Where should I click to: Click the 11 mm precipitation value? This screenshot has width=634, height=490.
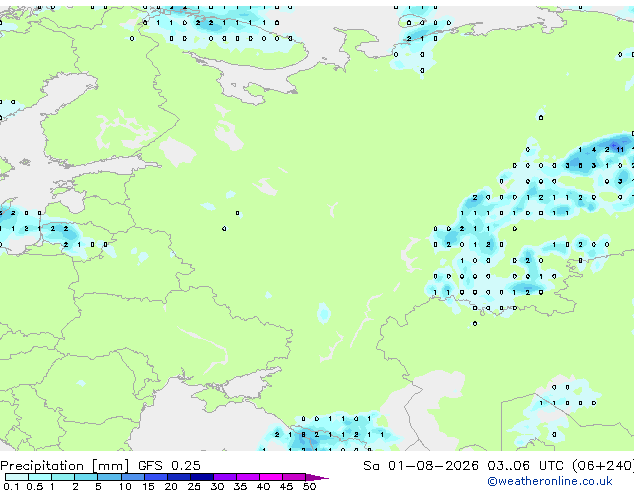(x=620, y=150)
